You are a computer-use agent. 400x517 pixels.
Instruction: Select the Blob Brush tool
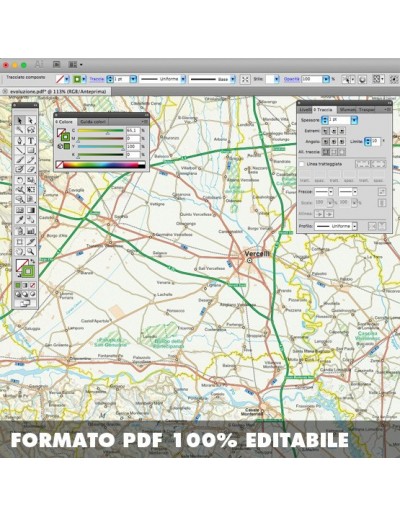coord(20,169)
